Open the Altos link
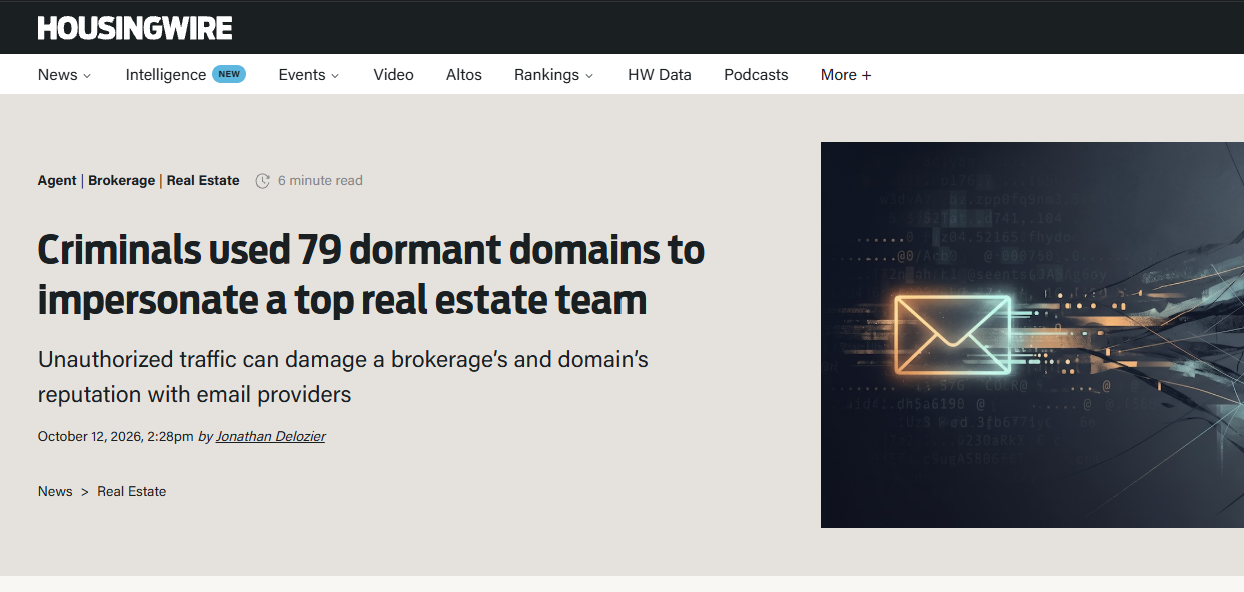This screenshot has height=592, width=1244. coord(464,75)
